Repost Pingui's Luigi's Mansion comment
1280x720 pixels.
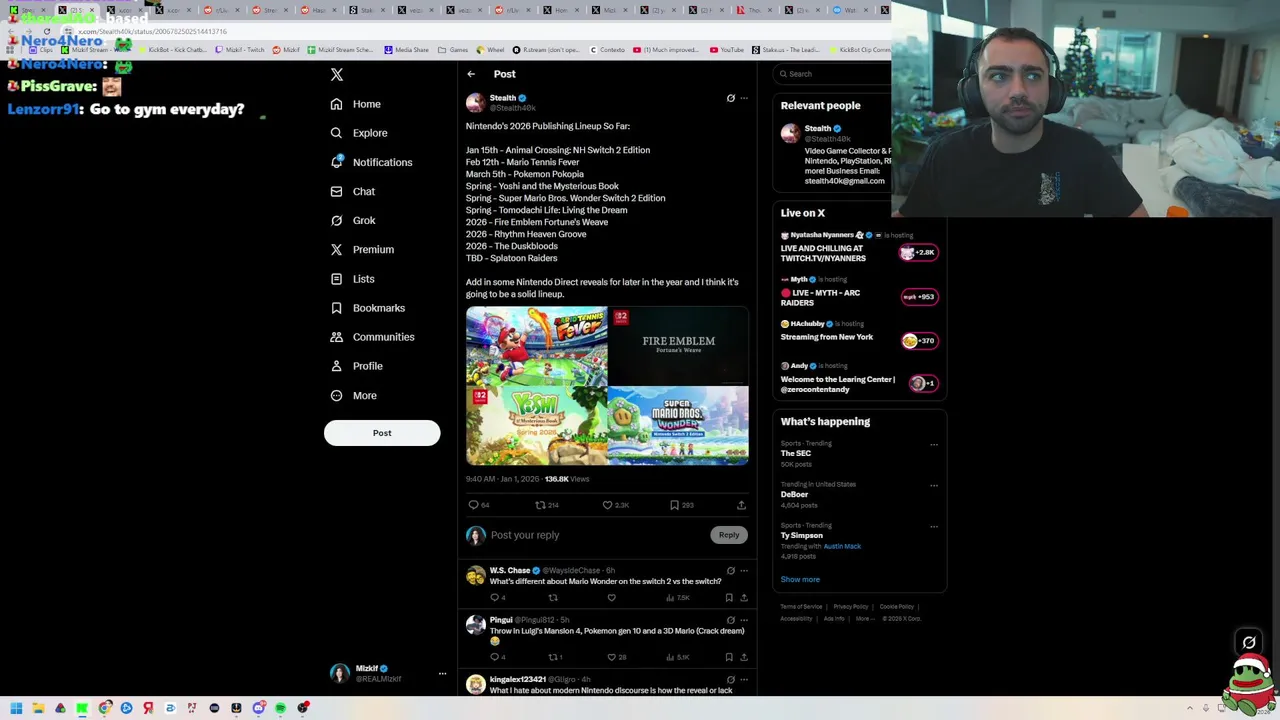point(553,657)
